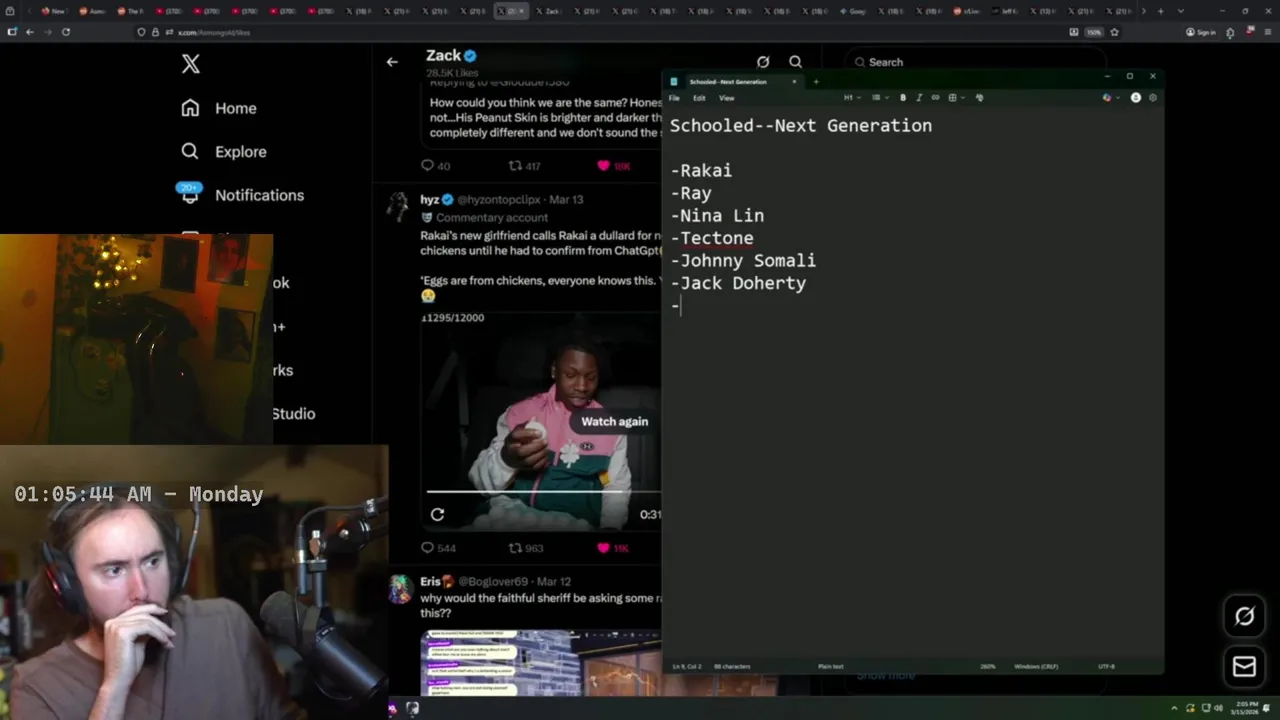Screen dimensions: 1280x720
Task: Add a new tab in Notepad
Action: click(816, 82)
